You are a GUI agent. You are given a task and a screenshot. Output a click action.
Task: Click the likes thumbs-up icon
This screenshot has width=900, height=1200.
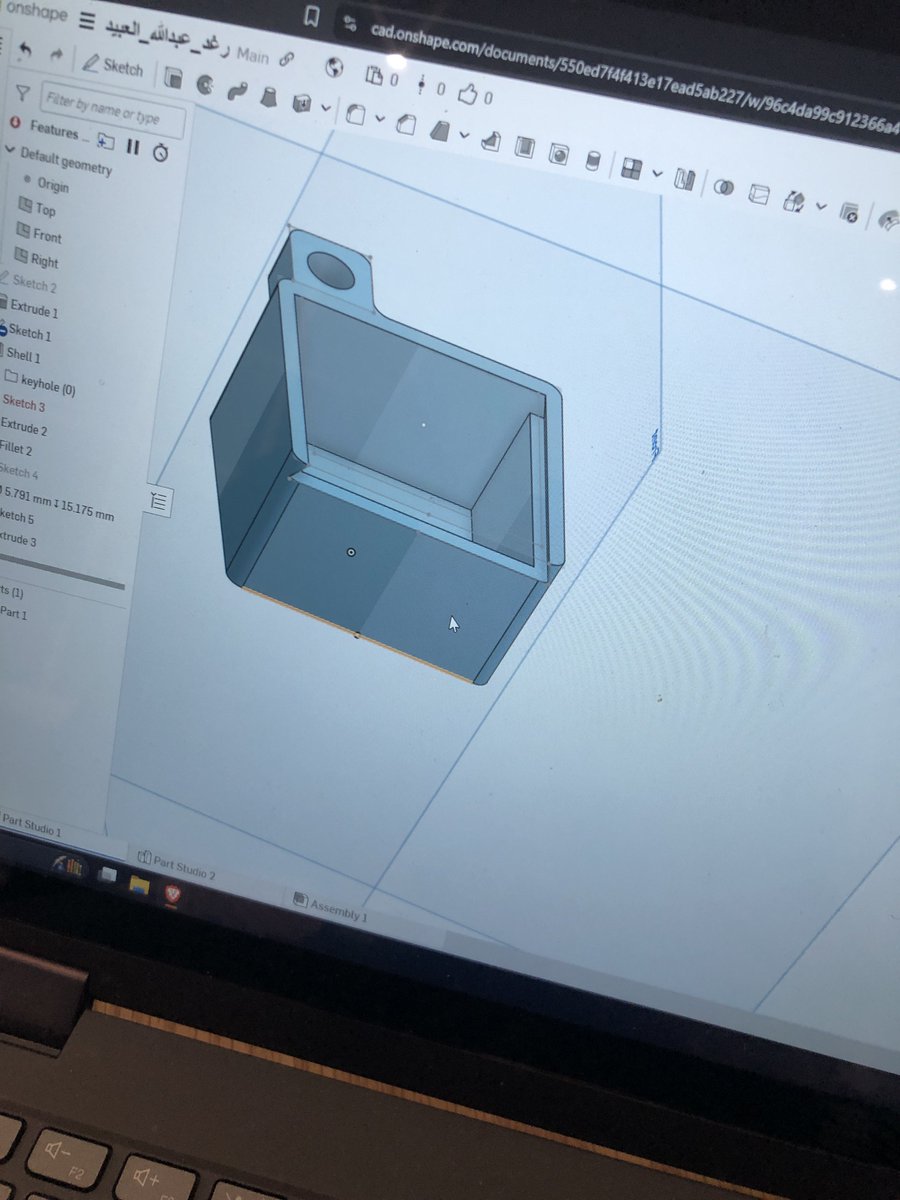click(469, 94)
